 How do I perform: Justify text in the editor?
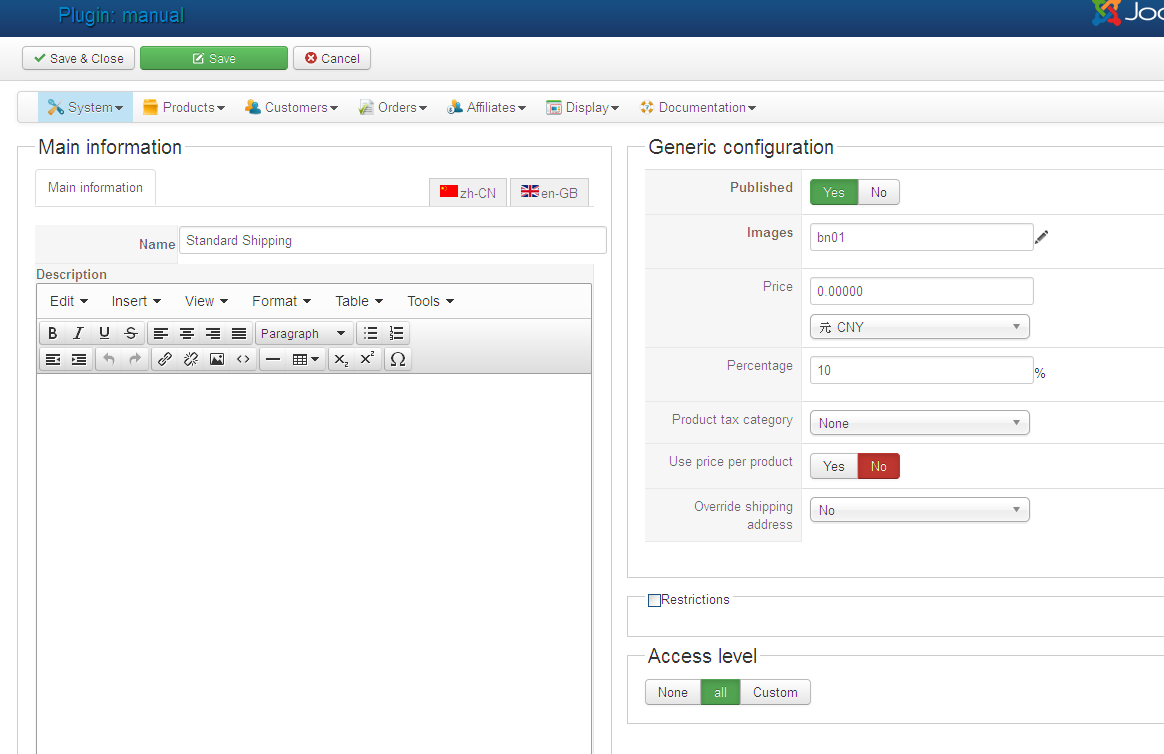click(x=239, y=333)
